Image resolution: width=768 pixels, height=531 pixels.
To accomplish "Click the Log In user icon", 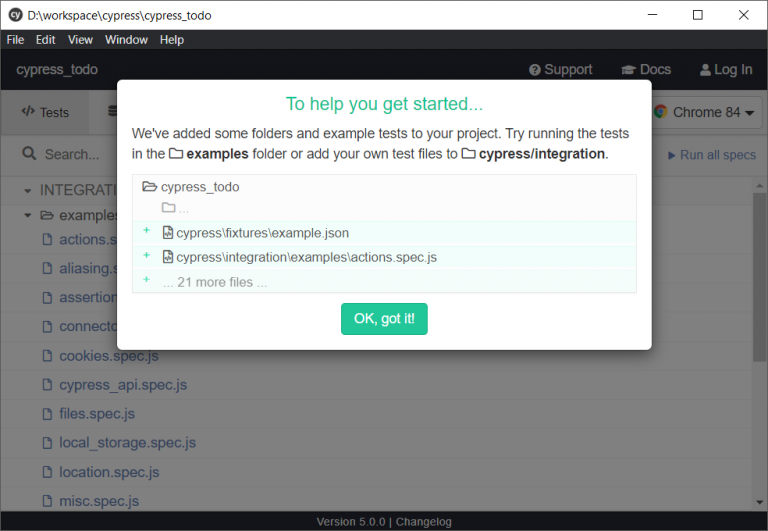I will (705, 70).
